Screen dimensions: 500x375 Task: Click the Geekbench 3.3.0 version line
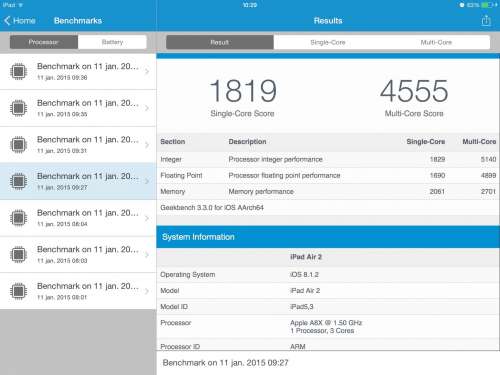(212, 207)
